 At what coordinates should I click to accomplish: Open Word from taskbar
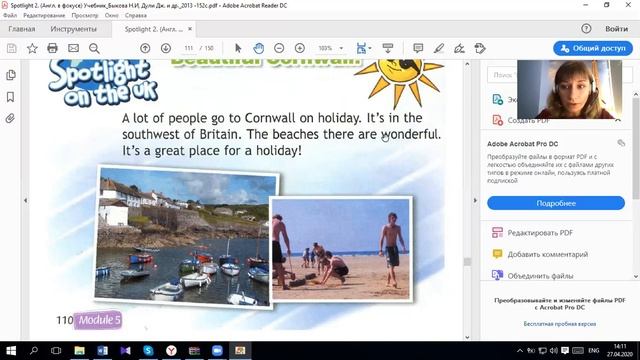pyautogui.click(x=102, y=351)
